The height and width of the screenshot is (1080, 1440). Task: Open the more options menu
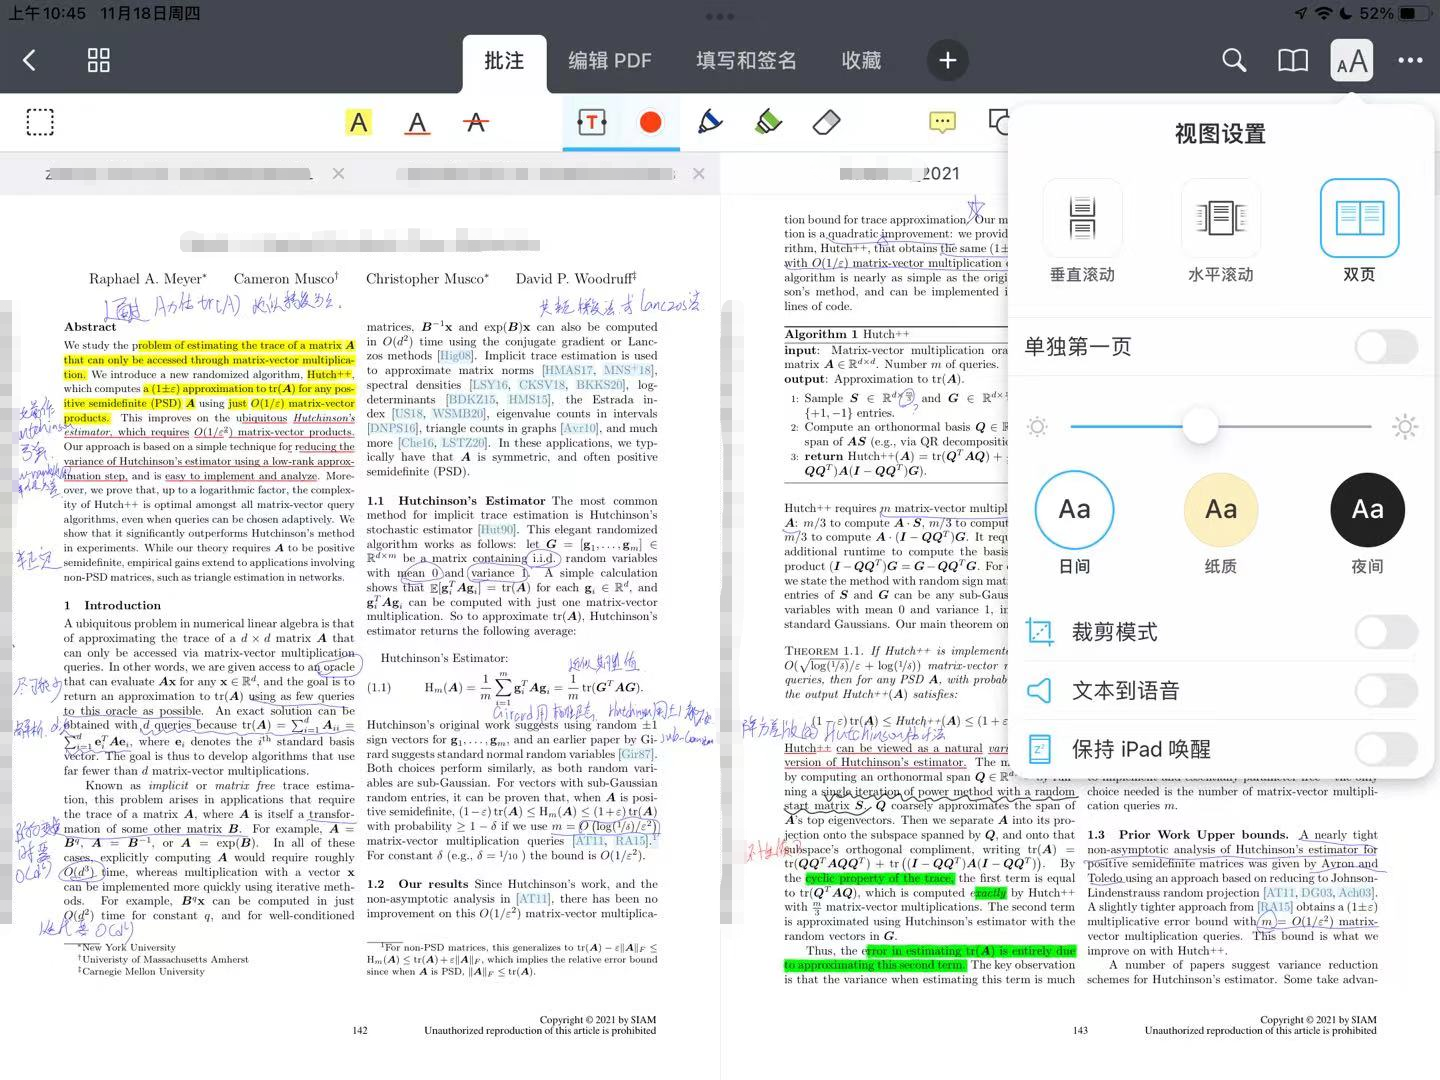1409,60
